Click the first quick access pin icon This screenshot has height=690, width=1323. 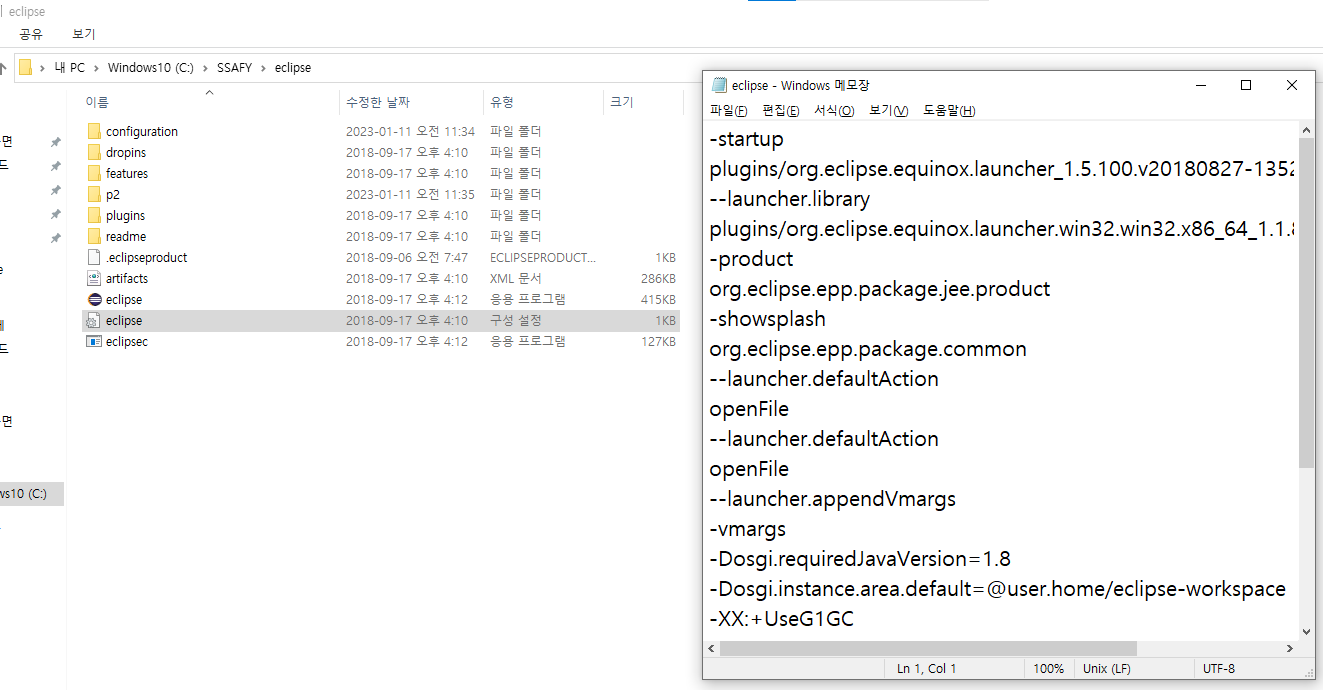[x=56, y=142]
